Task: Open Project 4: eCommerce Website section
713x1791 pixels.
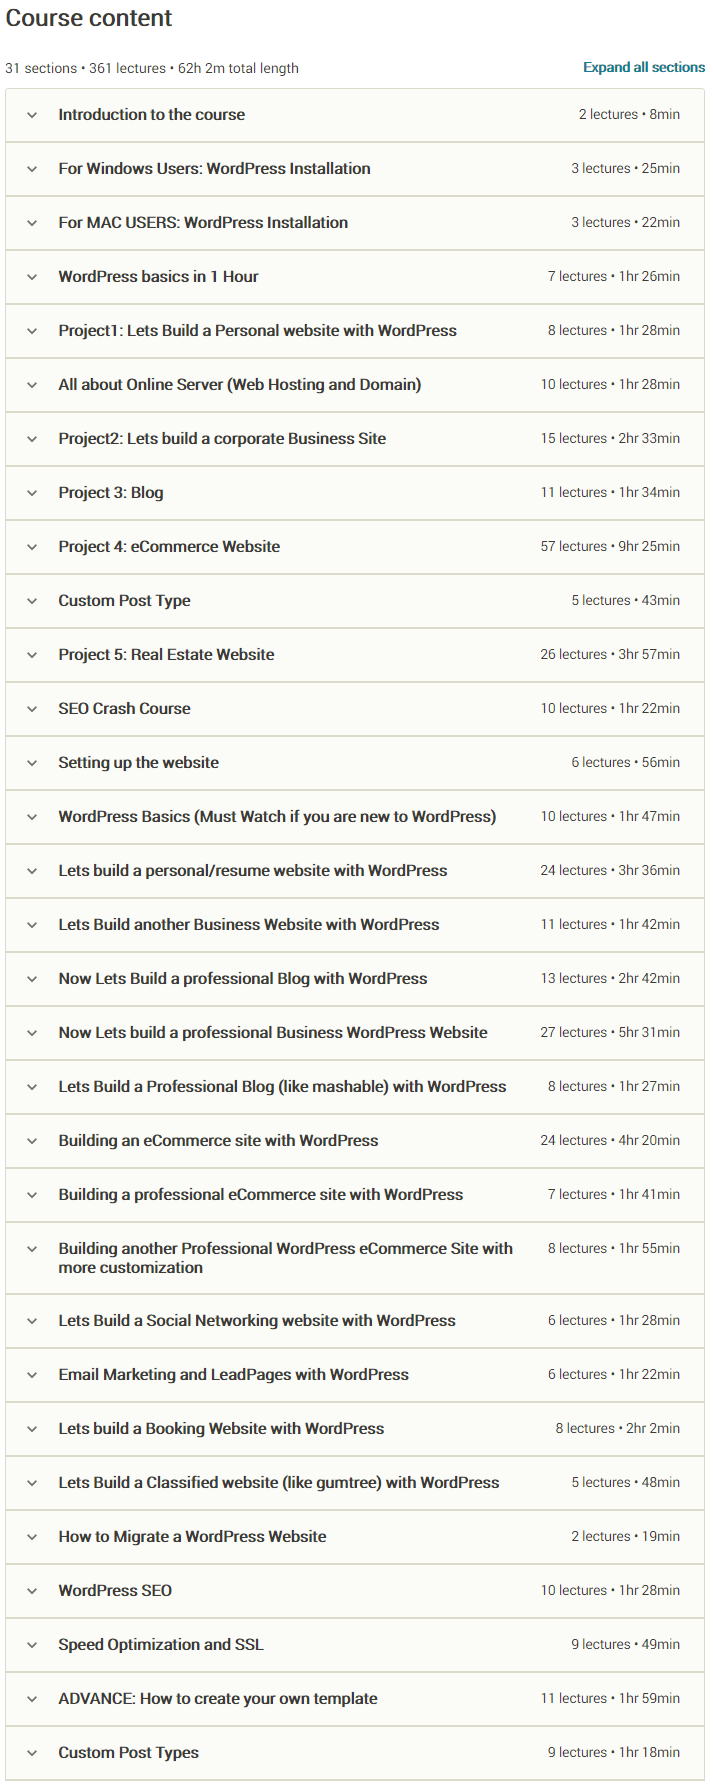Action: click(355, 547)
